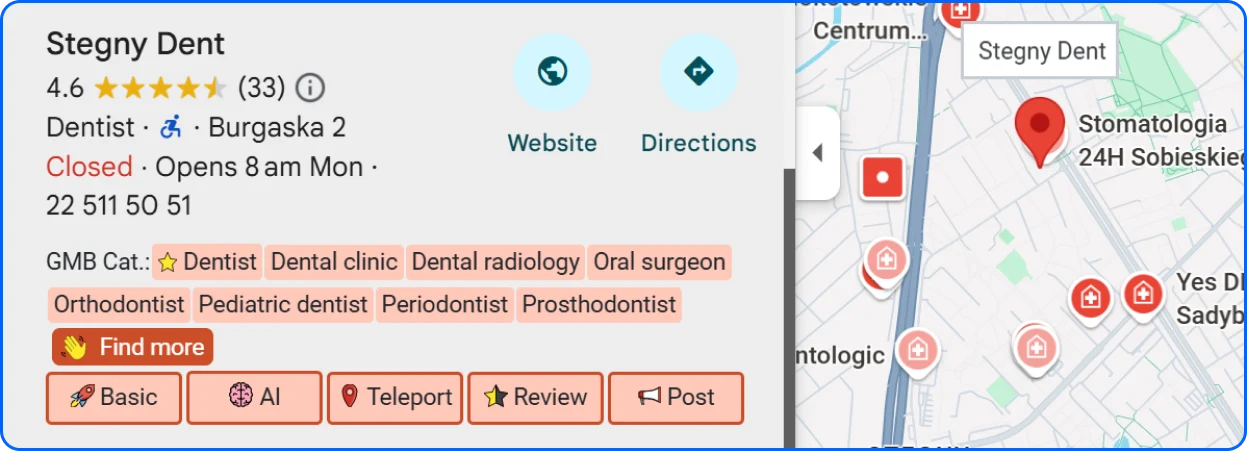Click the AI brain button

click(254, 397)
